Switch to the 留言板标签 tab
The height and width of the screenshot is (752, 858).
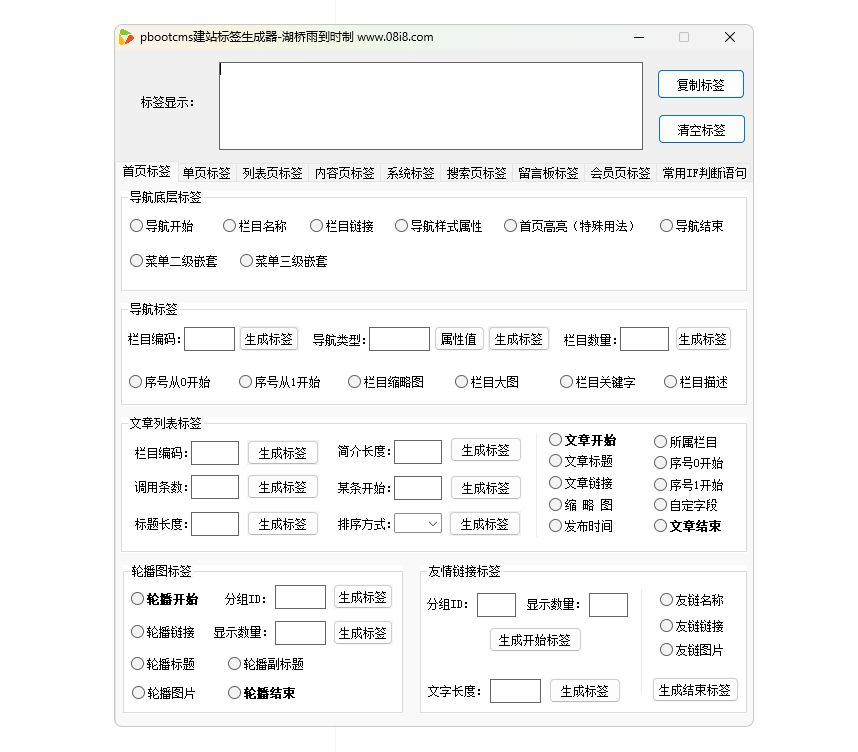548,172
